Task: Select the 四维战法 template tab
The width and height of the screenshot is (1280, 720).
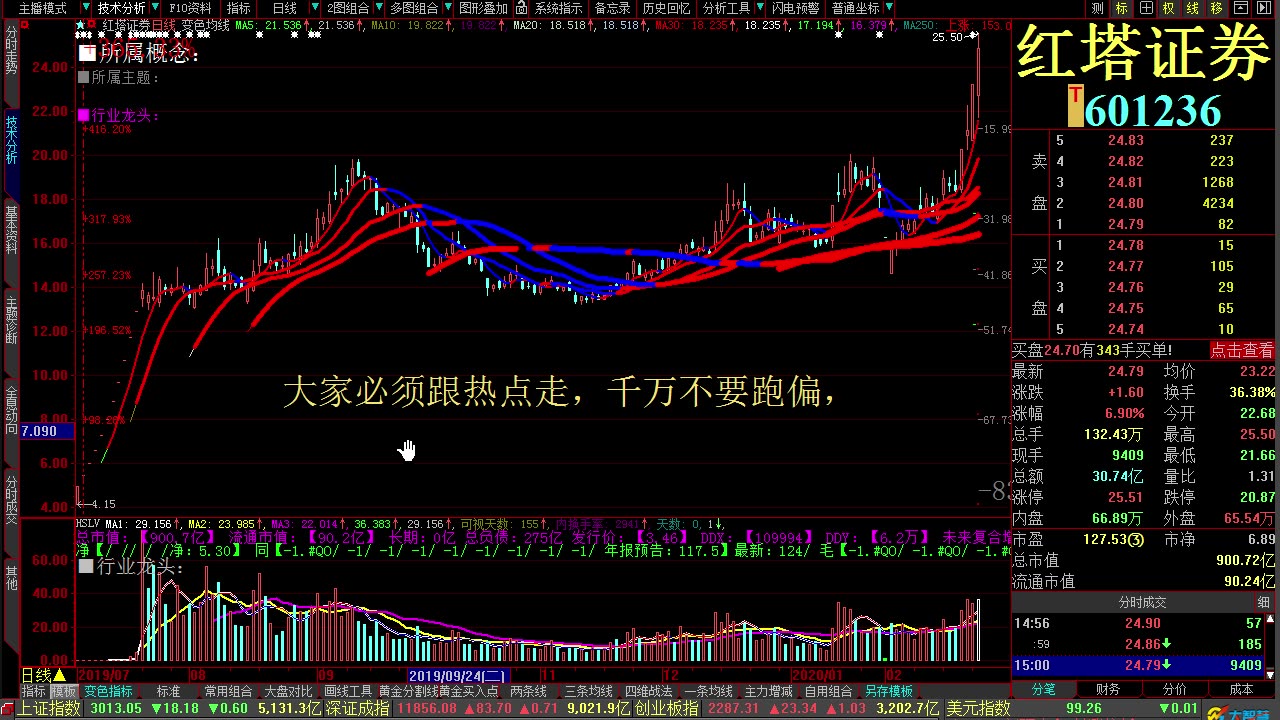Action: (x=648, y=691)
